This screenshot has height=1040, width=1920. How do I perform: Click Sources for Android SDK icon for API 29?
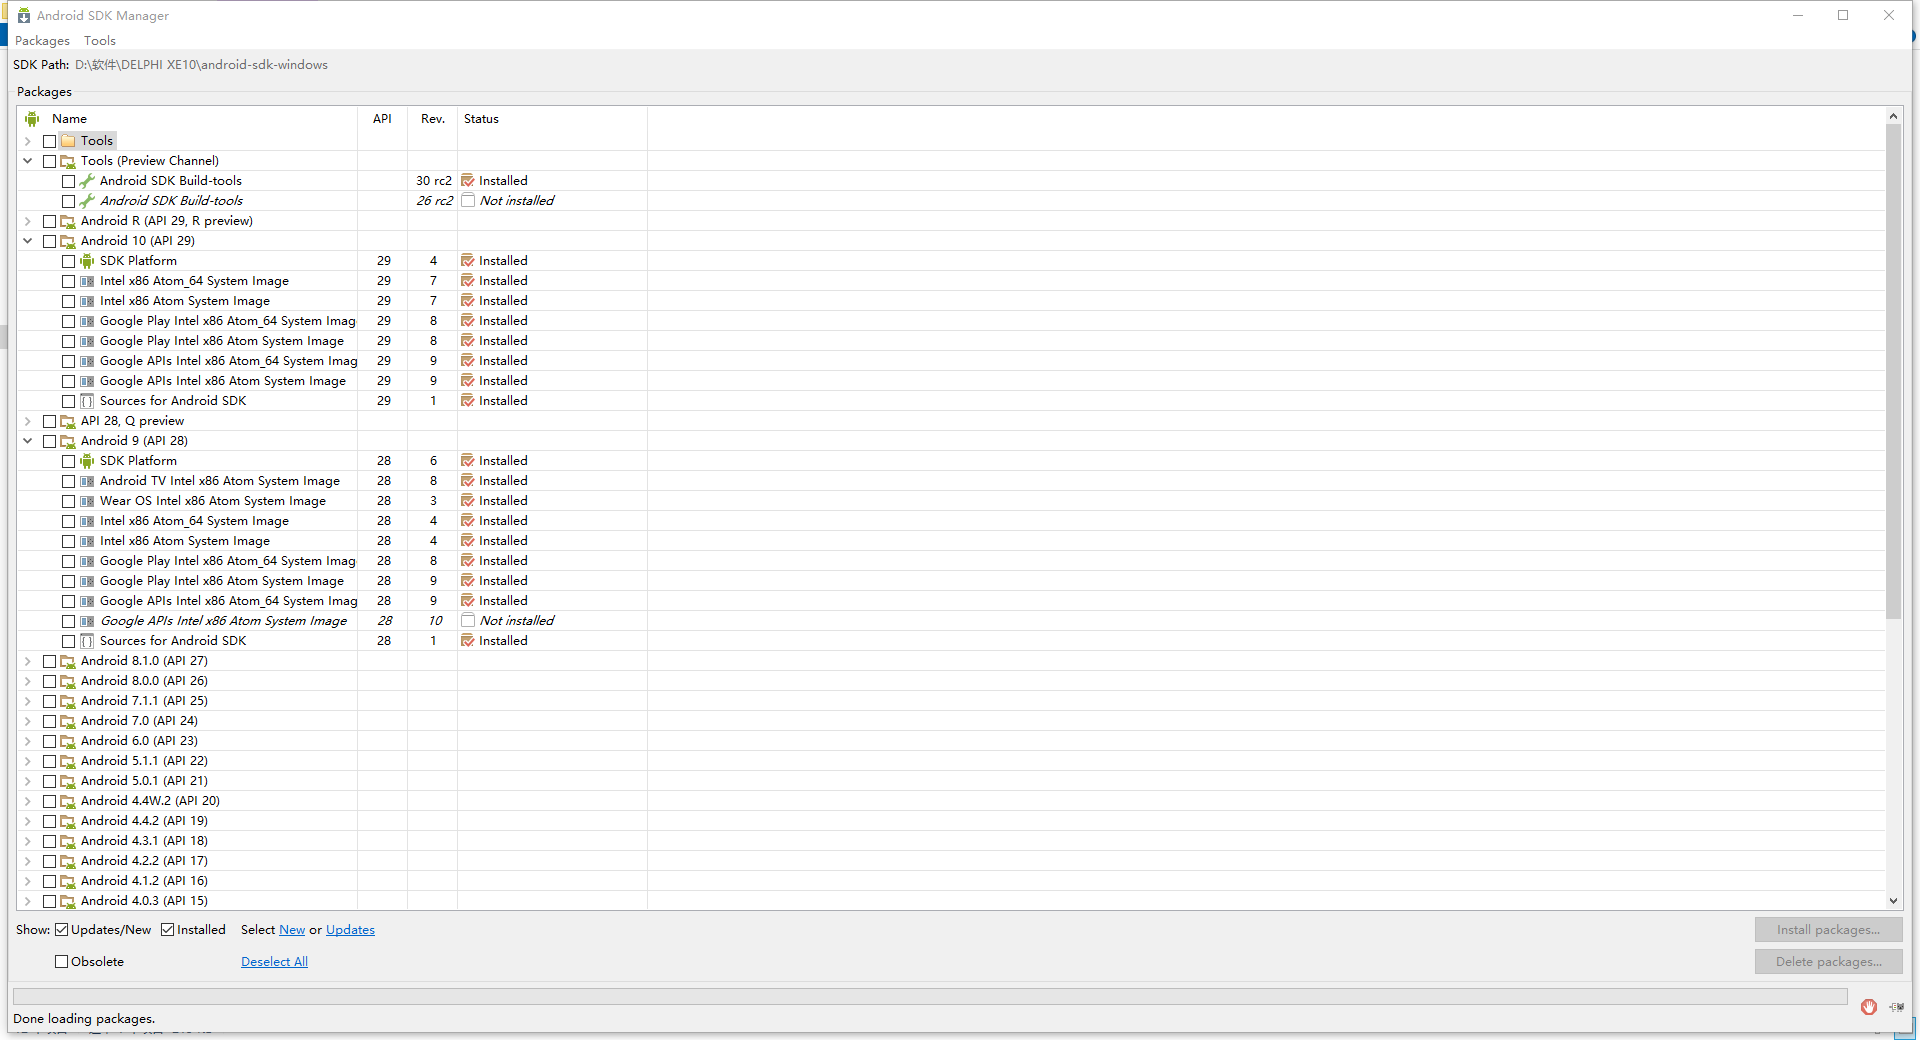87,401
